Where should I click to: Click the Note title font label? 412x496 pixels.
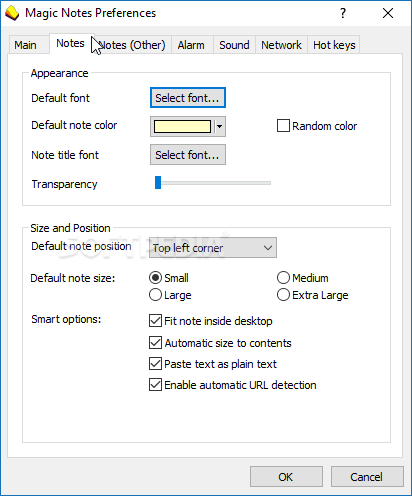(65, 155)
